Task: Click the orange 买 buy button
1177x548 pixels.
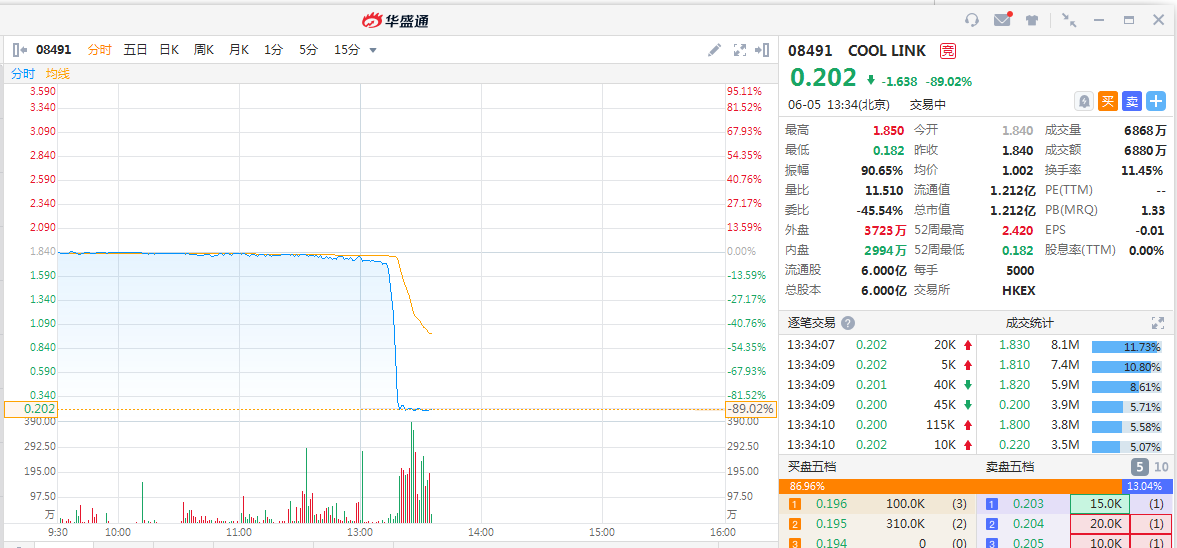Action: [x=1108, y=101]
